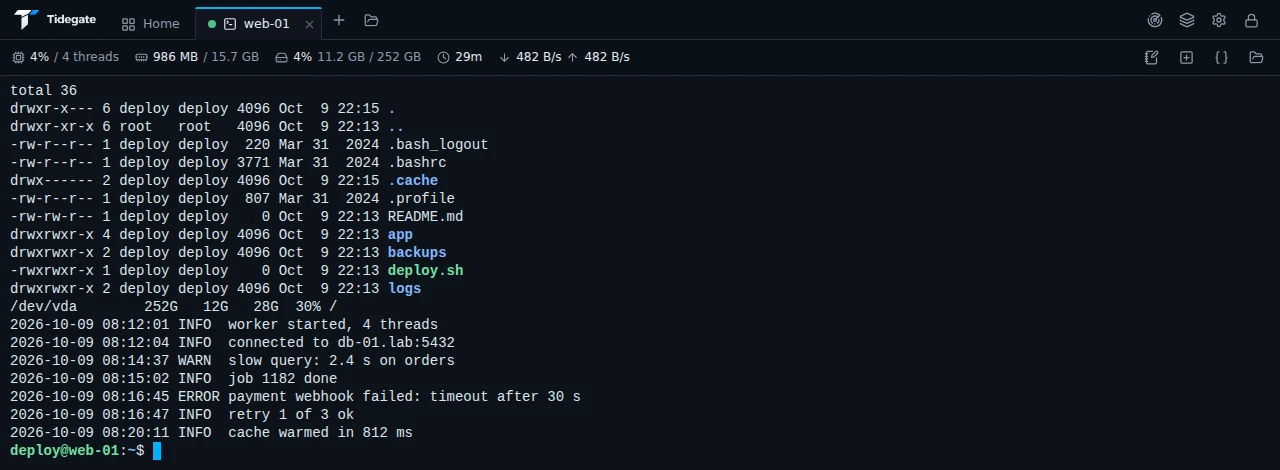Image resolution: width=1280 pixels, height=470 pixels.
Task: Click the disk drive icon
Action: pyautogui.click(x=281, y=57)
